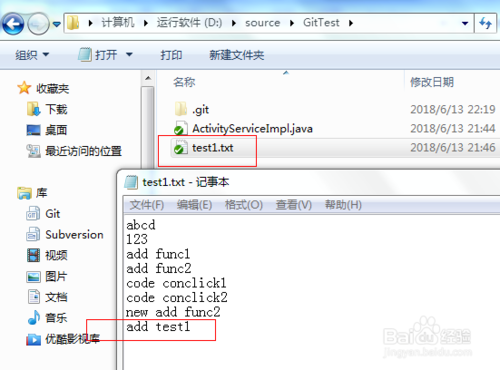Open the Git library in sidebar

click(x=43, y=214)
